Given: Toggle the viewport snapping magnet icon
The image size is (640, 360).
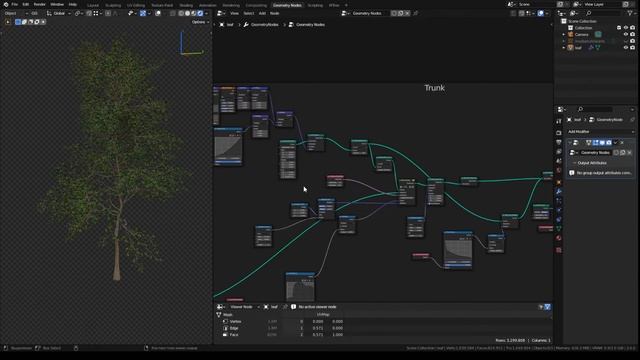Looking at the screenshot, I should coord(89,13).
